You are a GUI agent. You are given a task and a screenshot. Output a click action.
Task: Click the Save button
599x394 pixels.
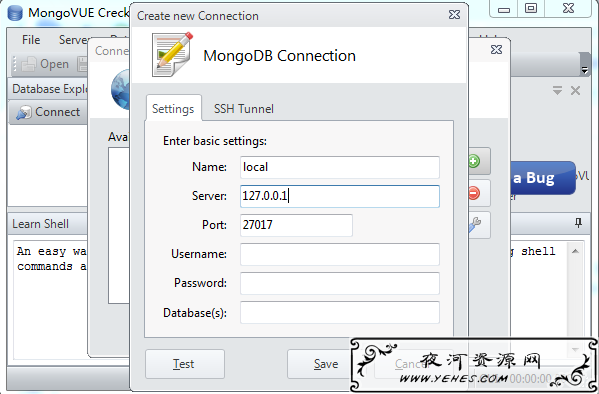pyautogui.click(x=326, y=364)
